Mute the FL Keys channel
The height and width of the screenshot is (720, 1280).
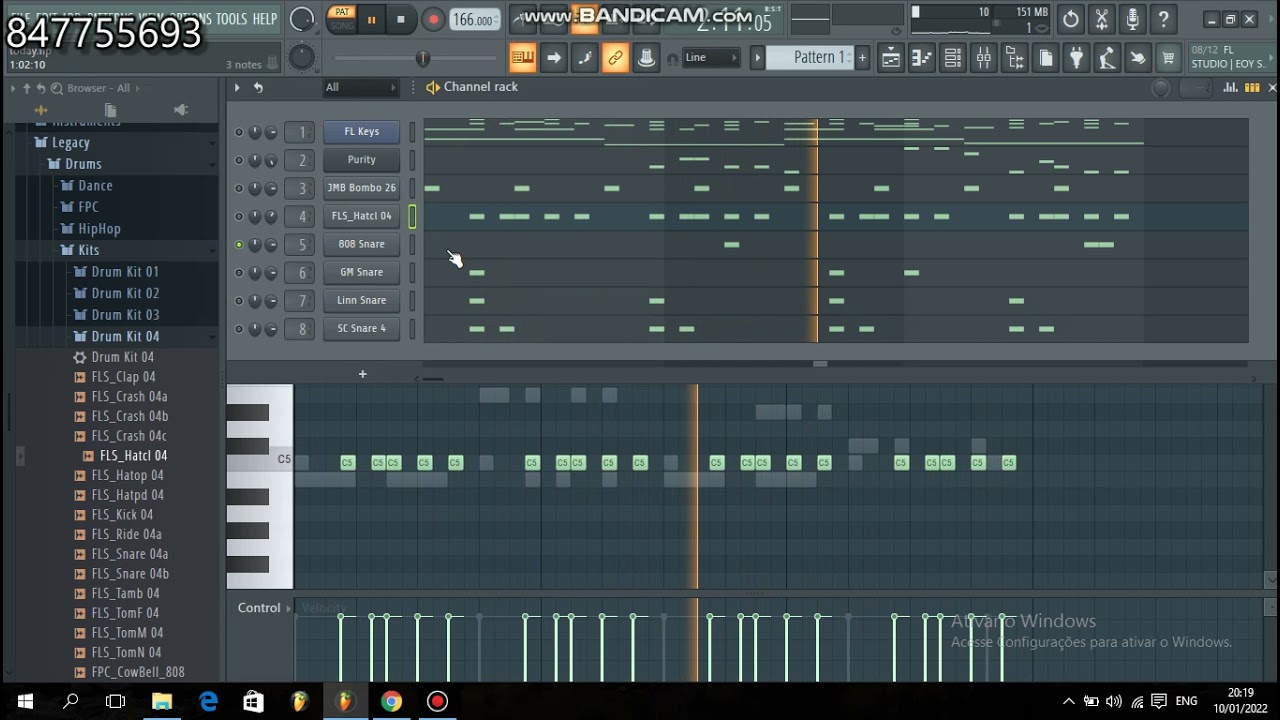(x=239, y=132)
